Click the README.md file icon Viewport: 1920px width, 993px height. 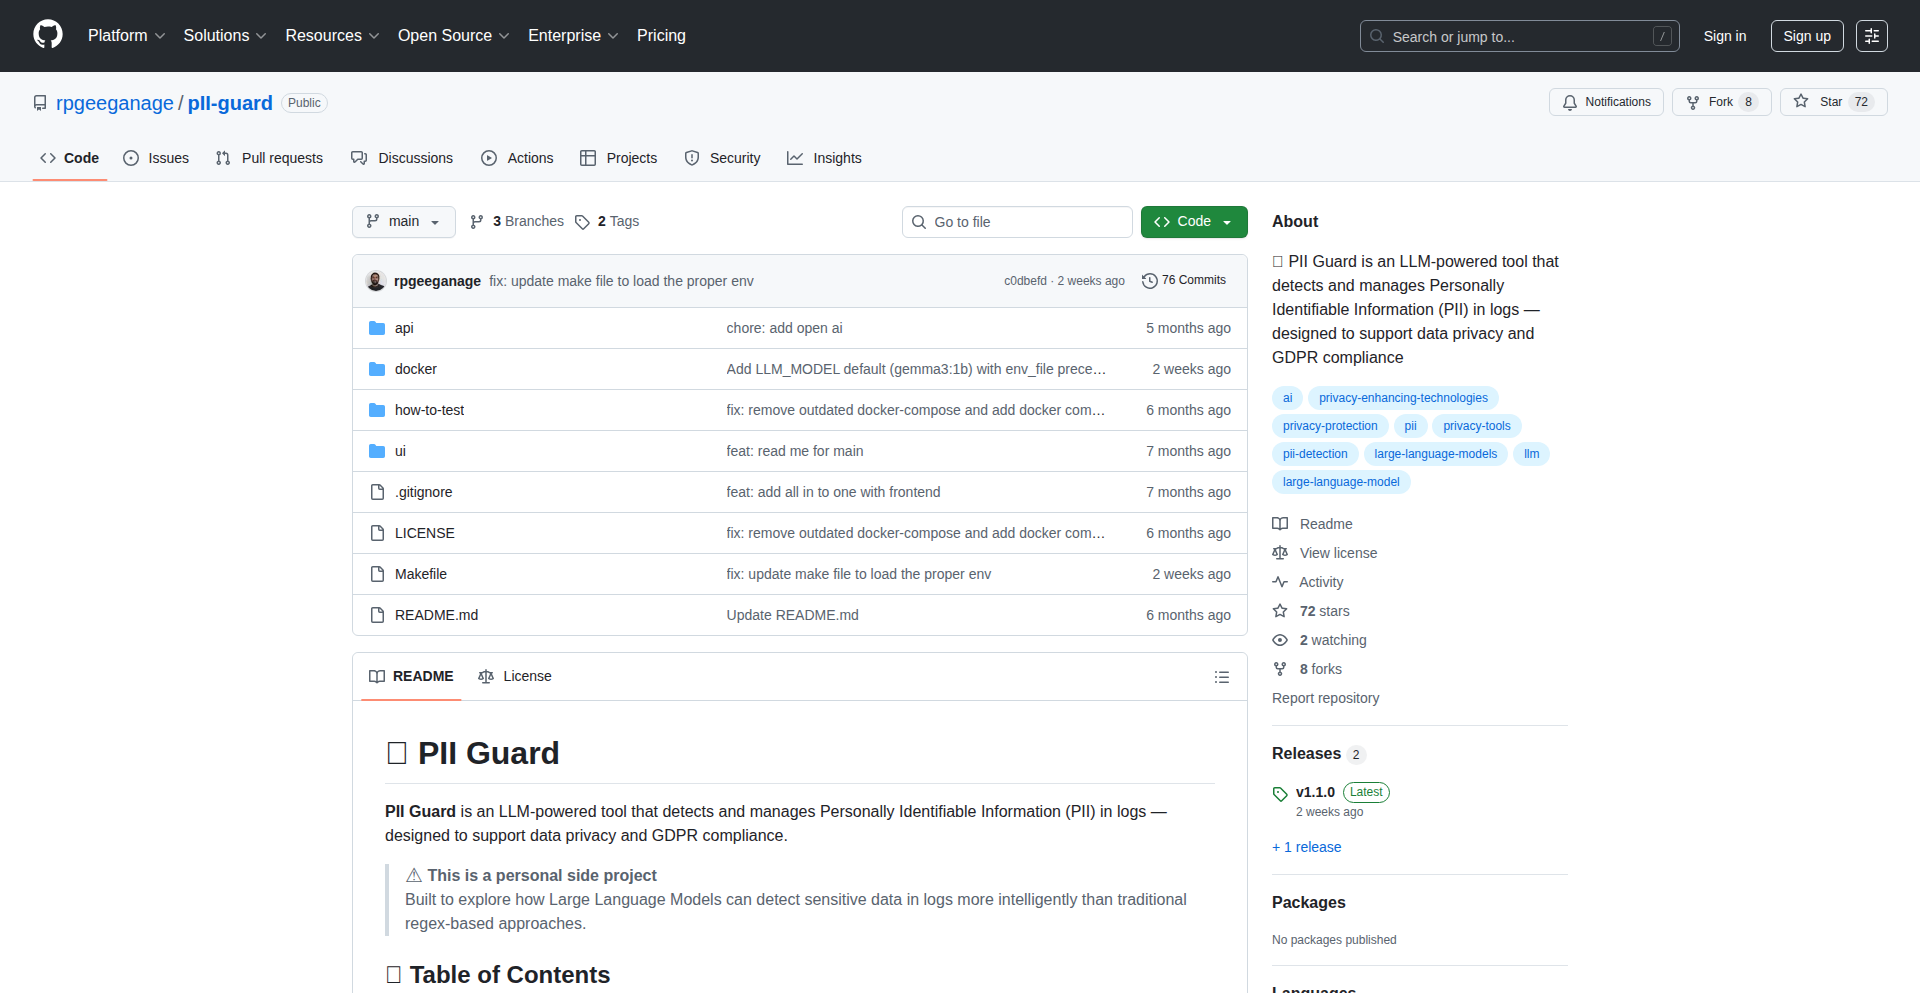(377, 615)
